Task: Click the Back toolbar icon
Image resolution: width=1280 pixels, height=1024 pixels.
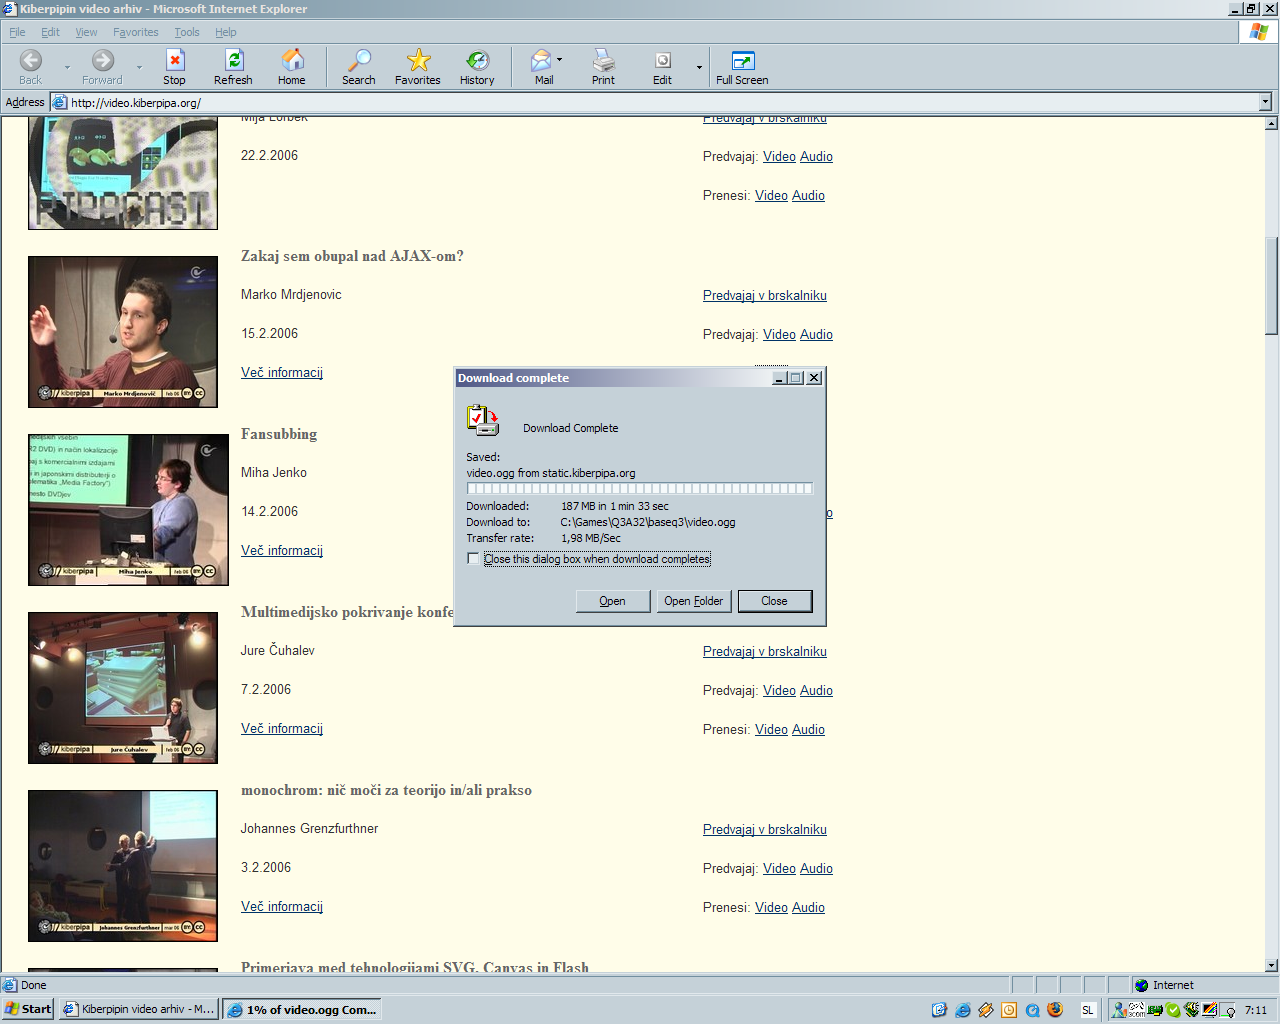Action: point(31,60)
